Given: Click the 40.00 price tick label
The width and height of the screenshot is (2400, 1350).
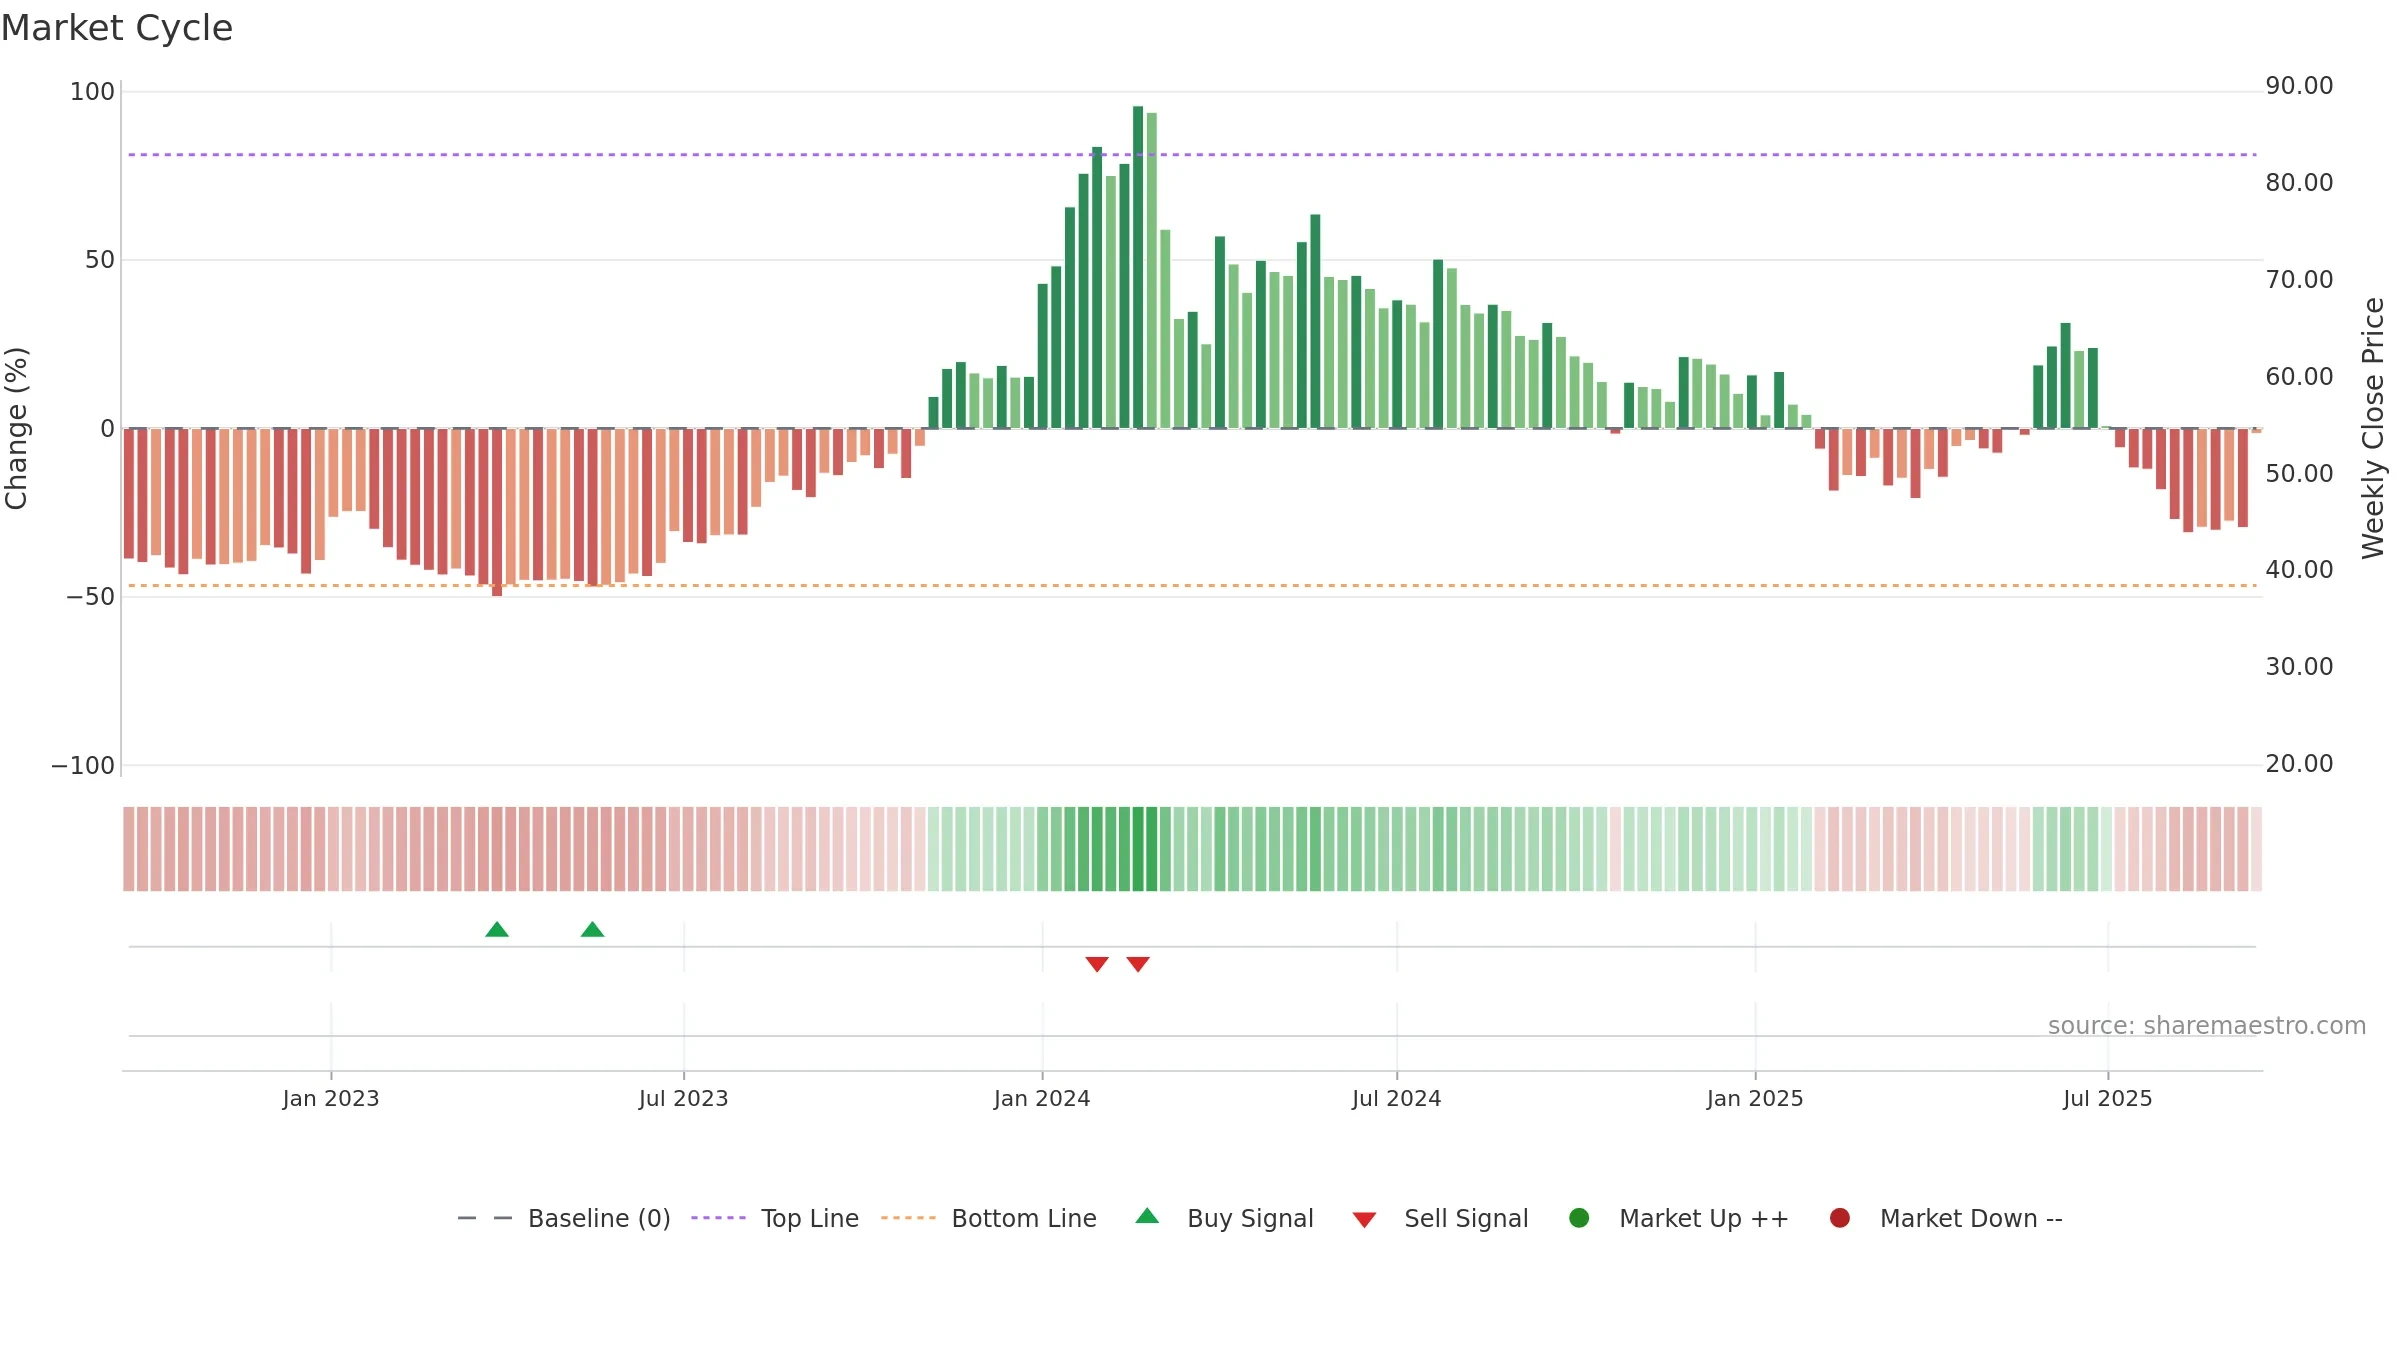Looking at the screenshot, I should (2299, 570).
